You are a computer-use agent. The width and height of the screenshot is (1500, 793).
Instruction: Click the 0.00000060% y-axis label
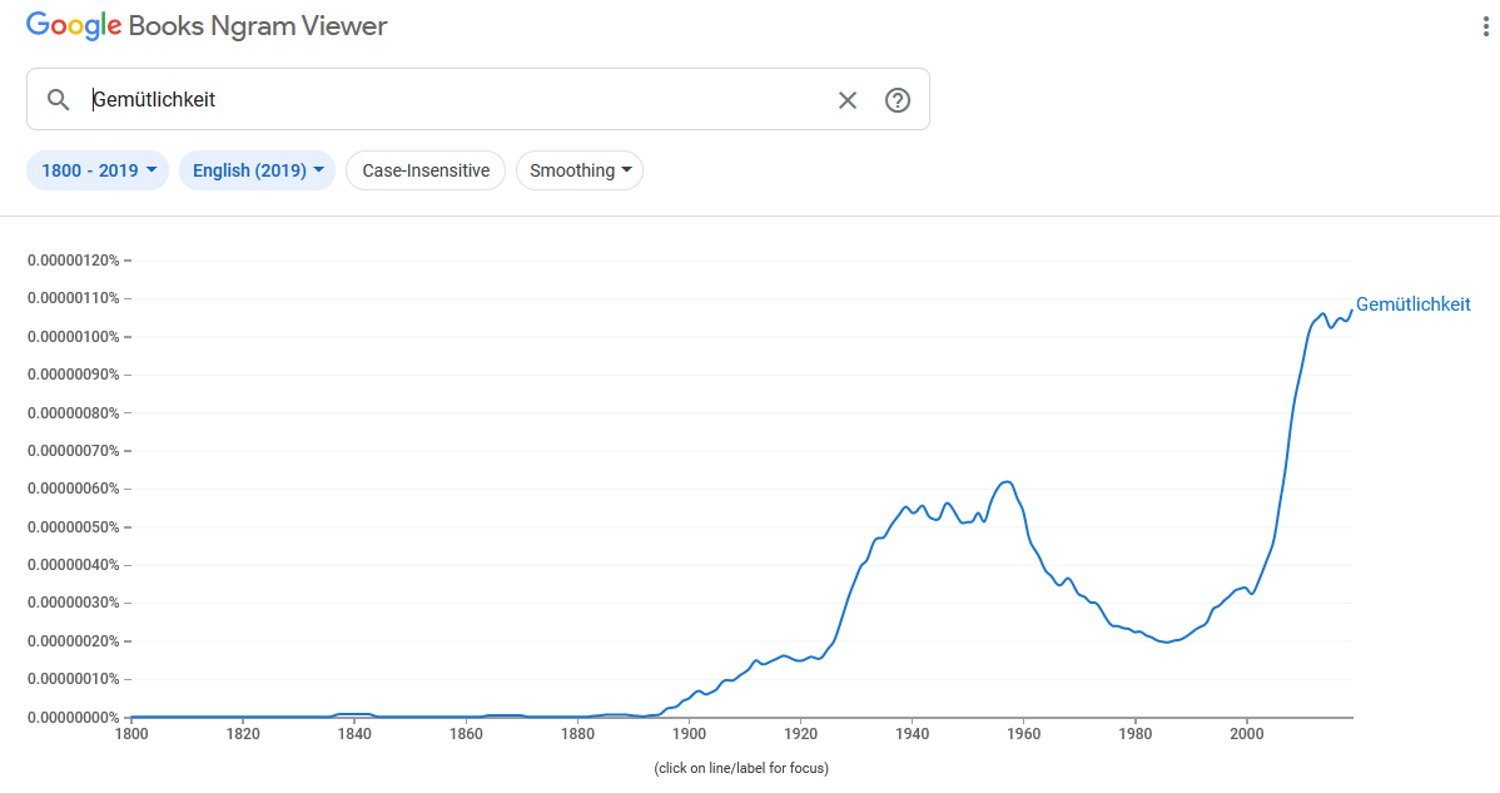click(73, 489)
